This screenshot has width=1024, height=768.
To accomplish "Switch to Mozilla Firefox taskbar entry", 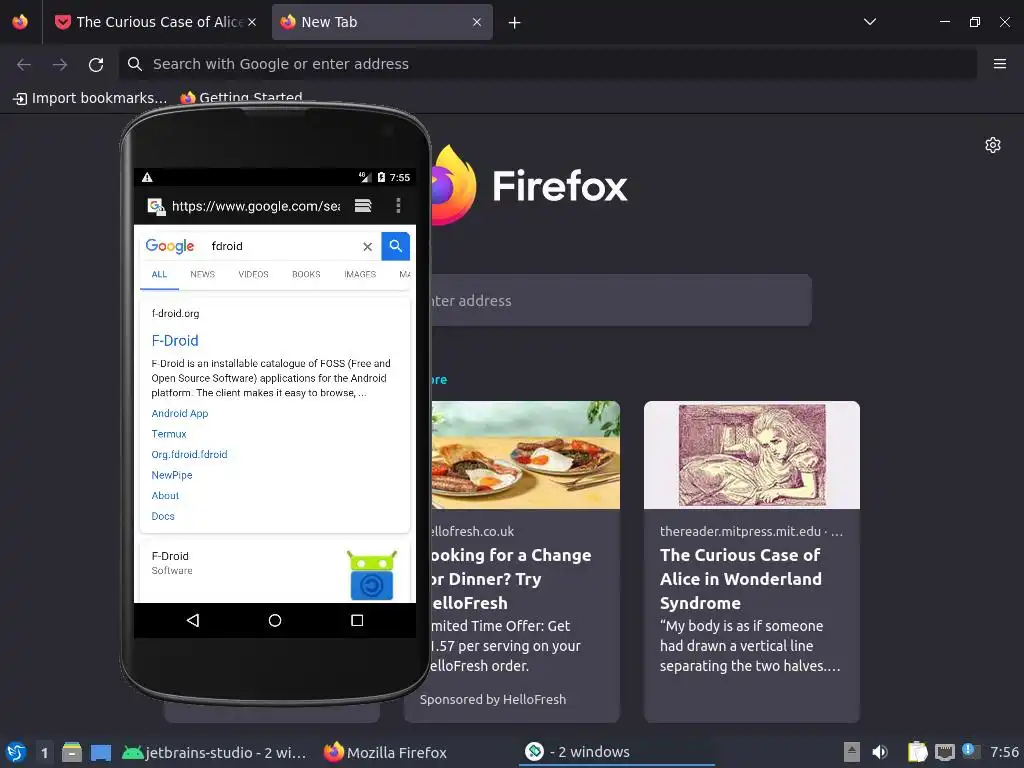I will click(x=386, y=752).
